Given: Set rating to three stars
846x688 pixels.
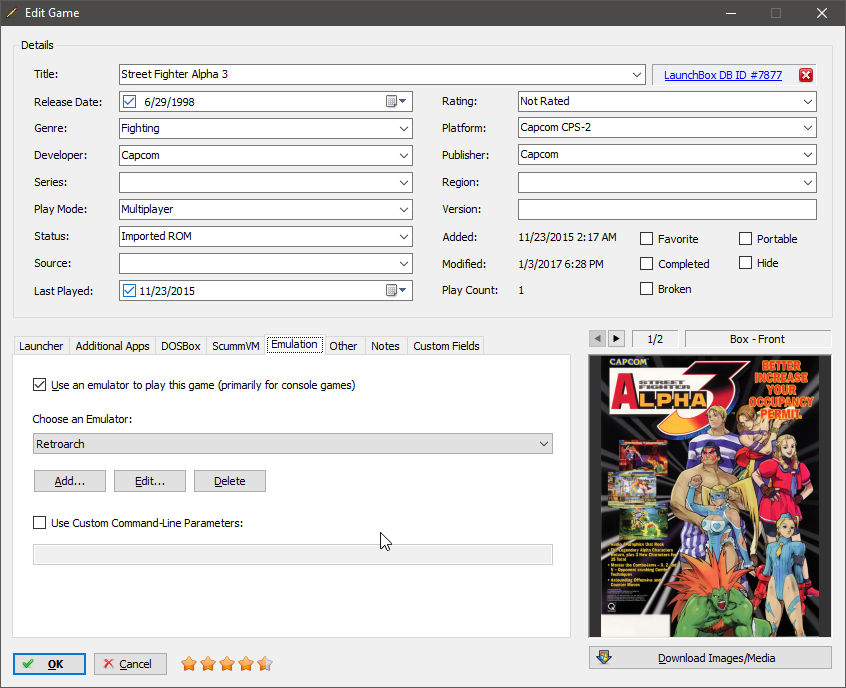Looking at the screenshot, I should tap(227, 664).
